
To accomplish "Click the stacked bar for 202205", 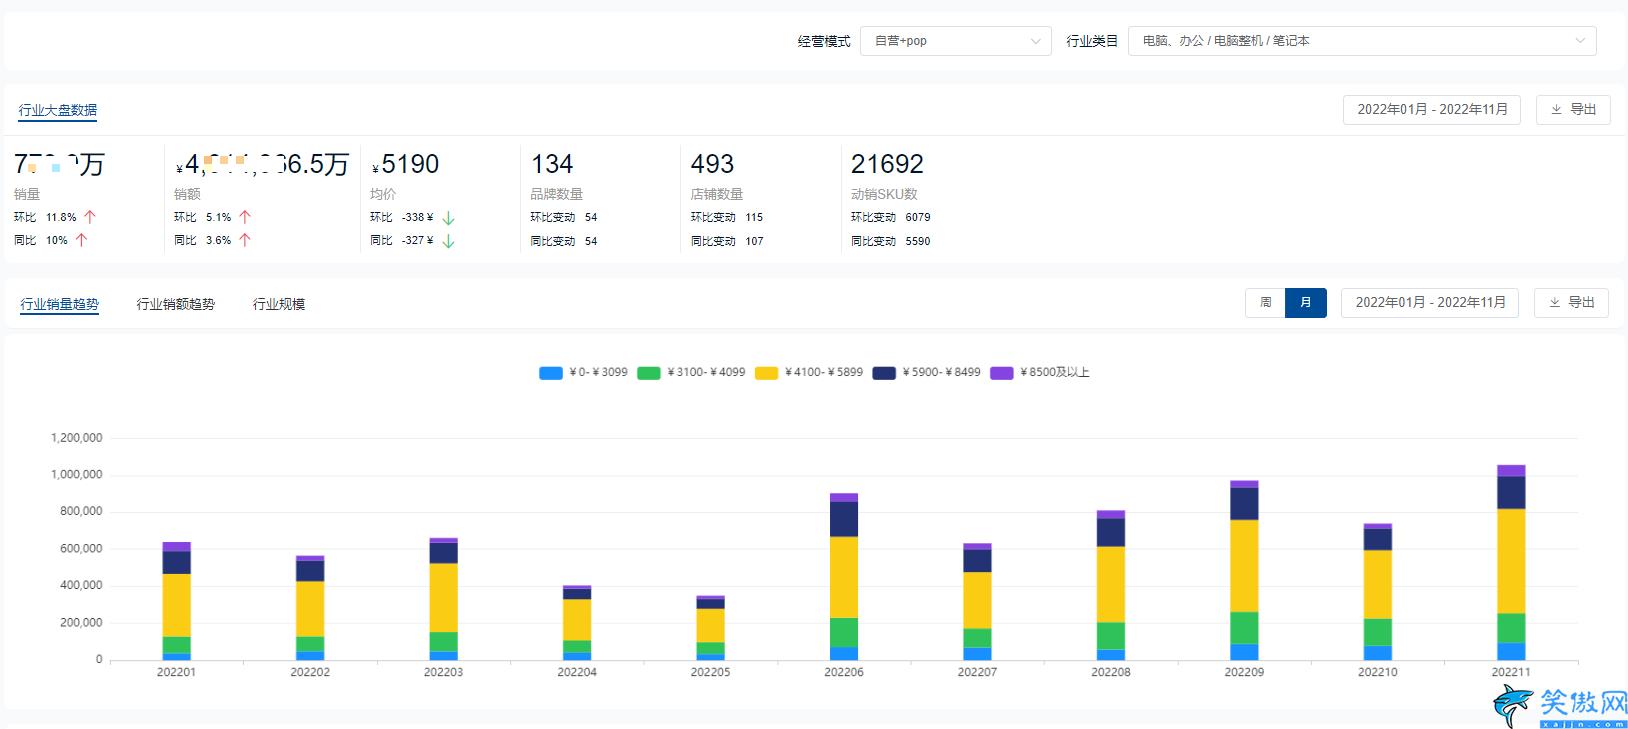I will [x=710, y=628].
